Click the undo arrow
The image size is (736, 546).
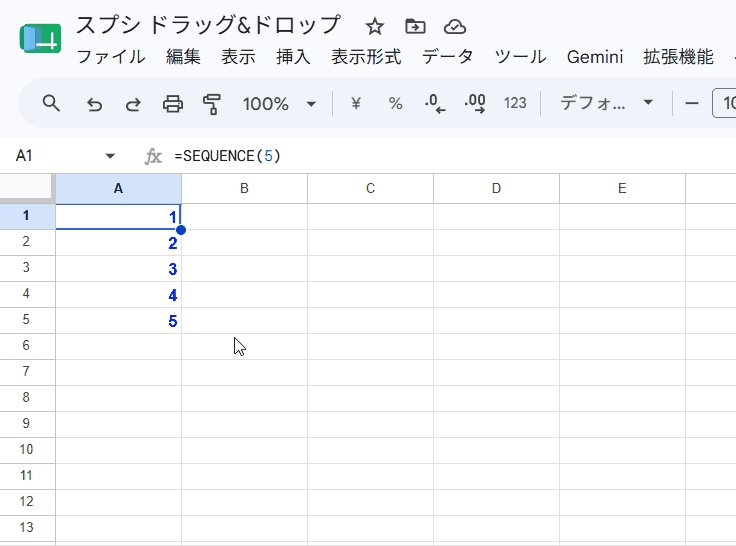(x=94, y=104)
